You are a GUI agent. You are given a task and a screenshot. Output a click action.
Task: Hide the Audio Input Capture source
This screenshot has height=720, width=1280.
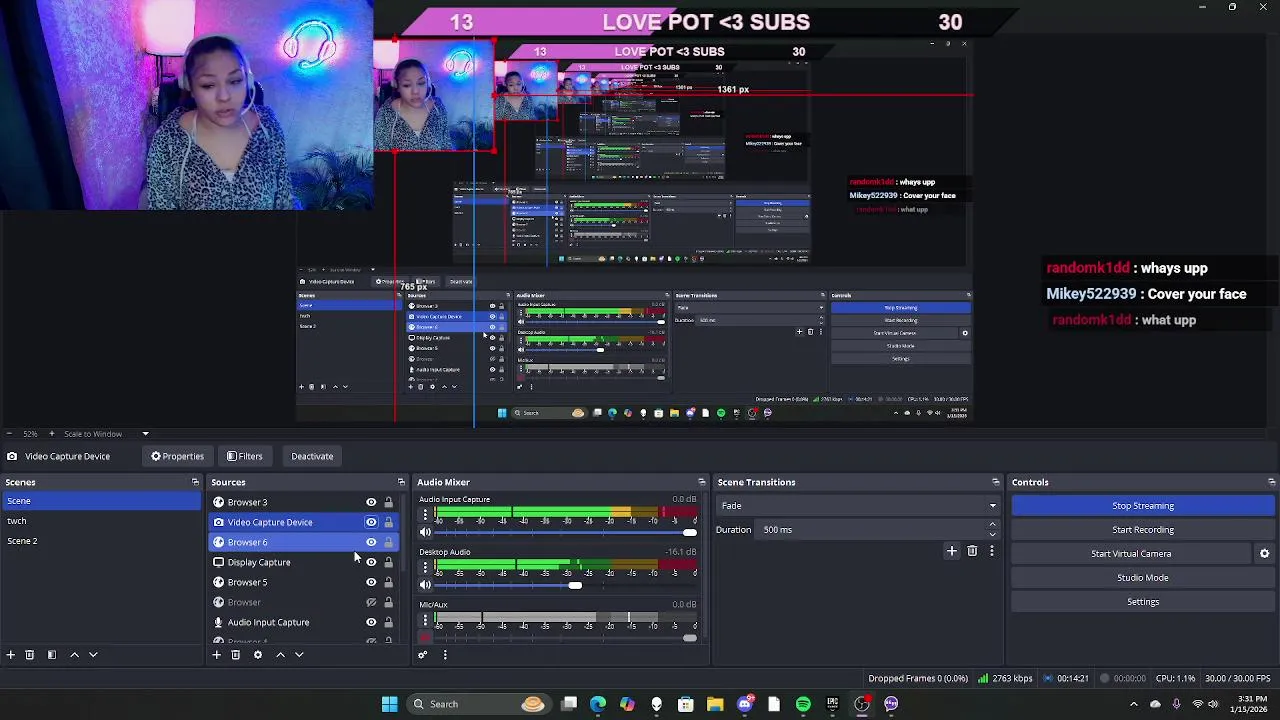point(371,622)
